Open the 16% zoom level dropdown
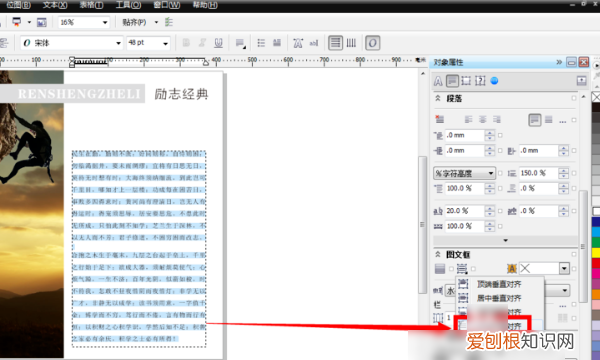600x360 pixels. click(x=105, y=23)
